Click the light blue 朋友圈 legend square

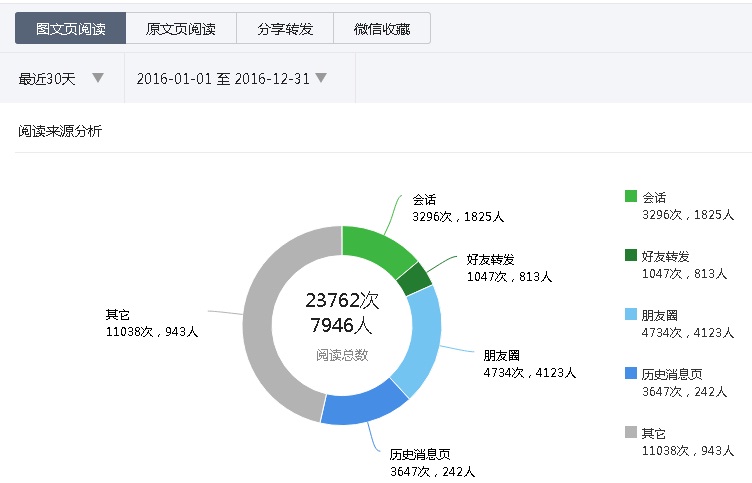tap(630, 314)
